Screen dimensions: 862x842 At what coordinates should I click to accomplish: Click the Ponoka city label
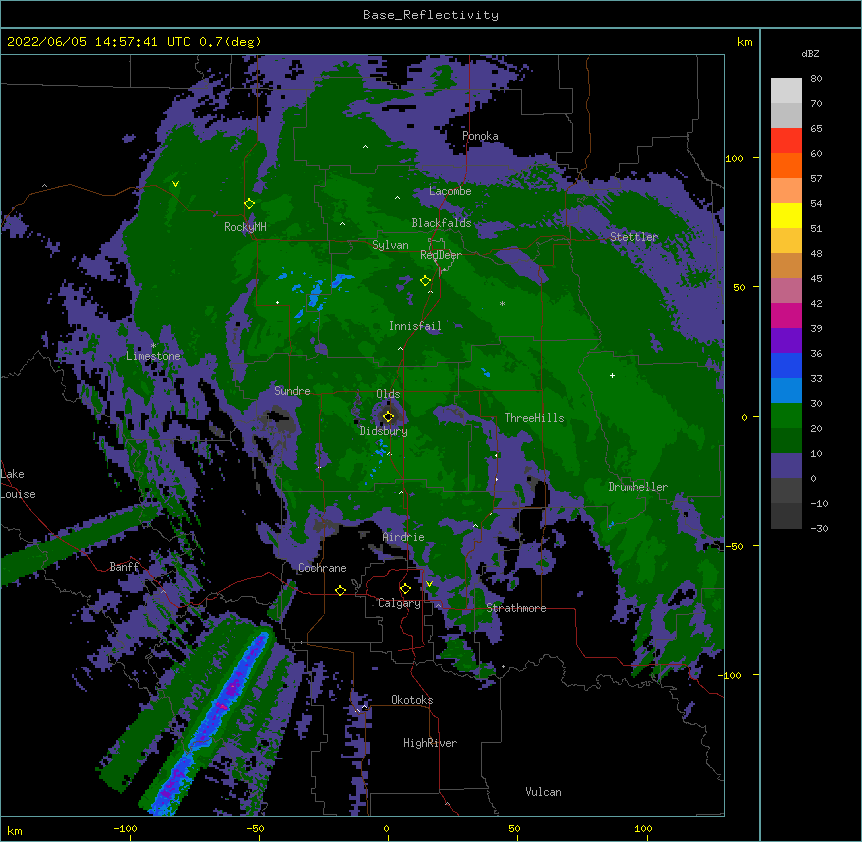click(480, 136)
